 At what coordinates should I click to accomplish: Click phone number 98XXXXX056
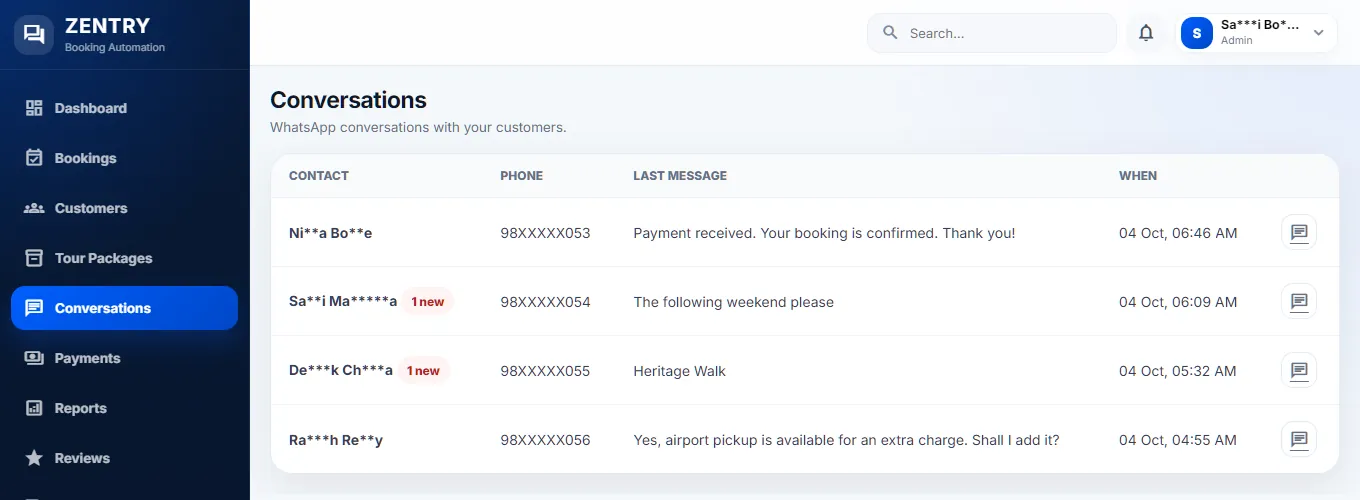[x=545, y=439]
